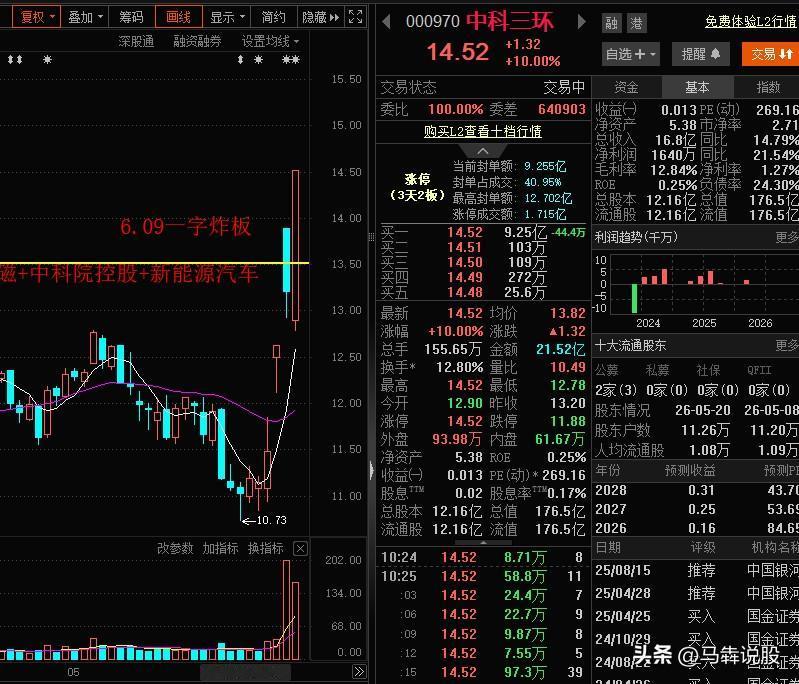
Task: Click the 港 Hong Kong connect badge
Action: (635, 23)
